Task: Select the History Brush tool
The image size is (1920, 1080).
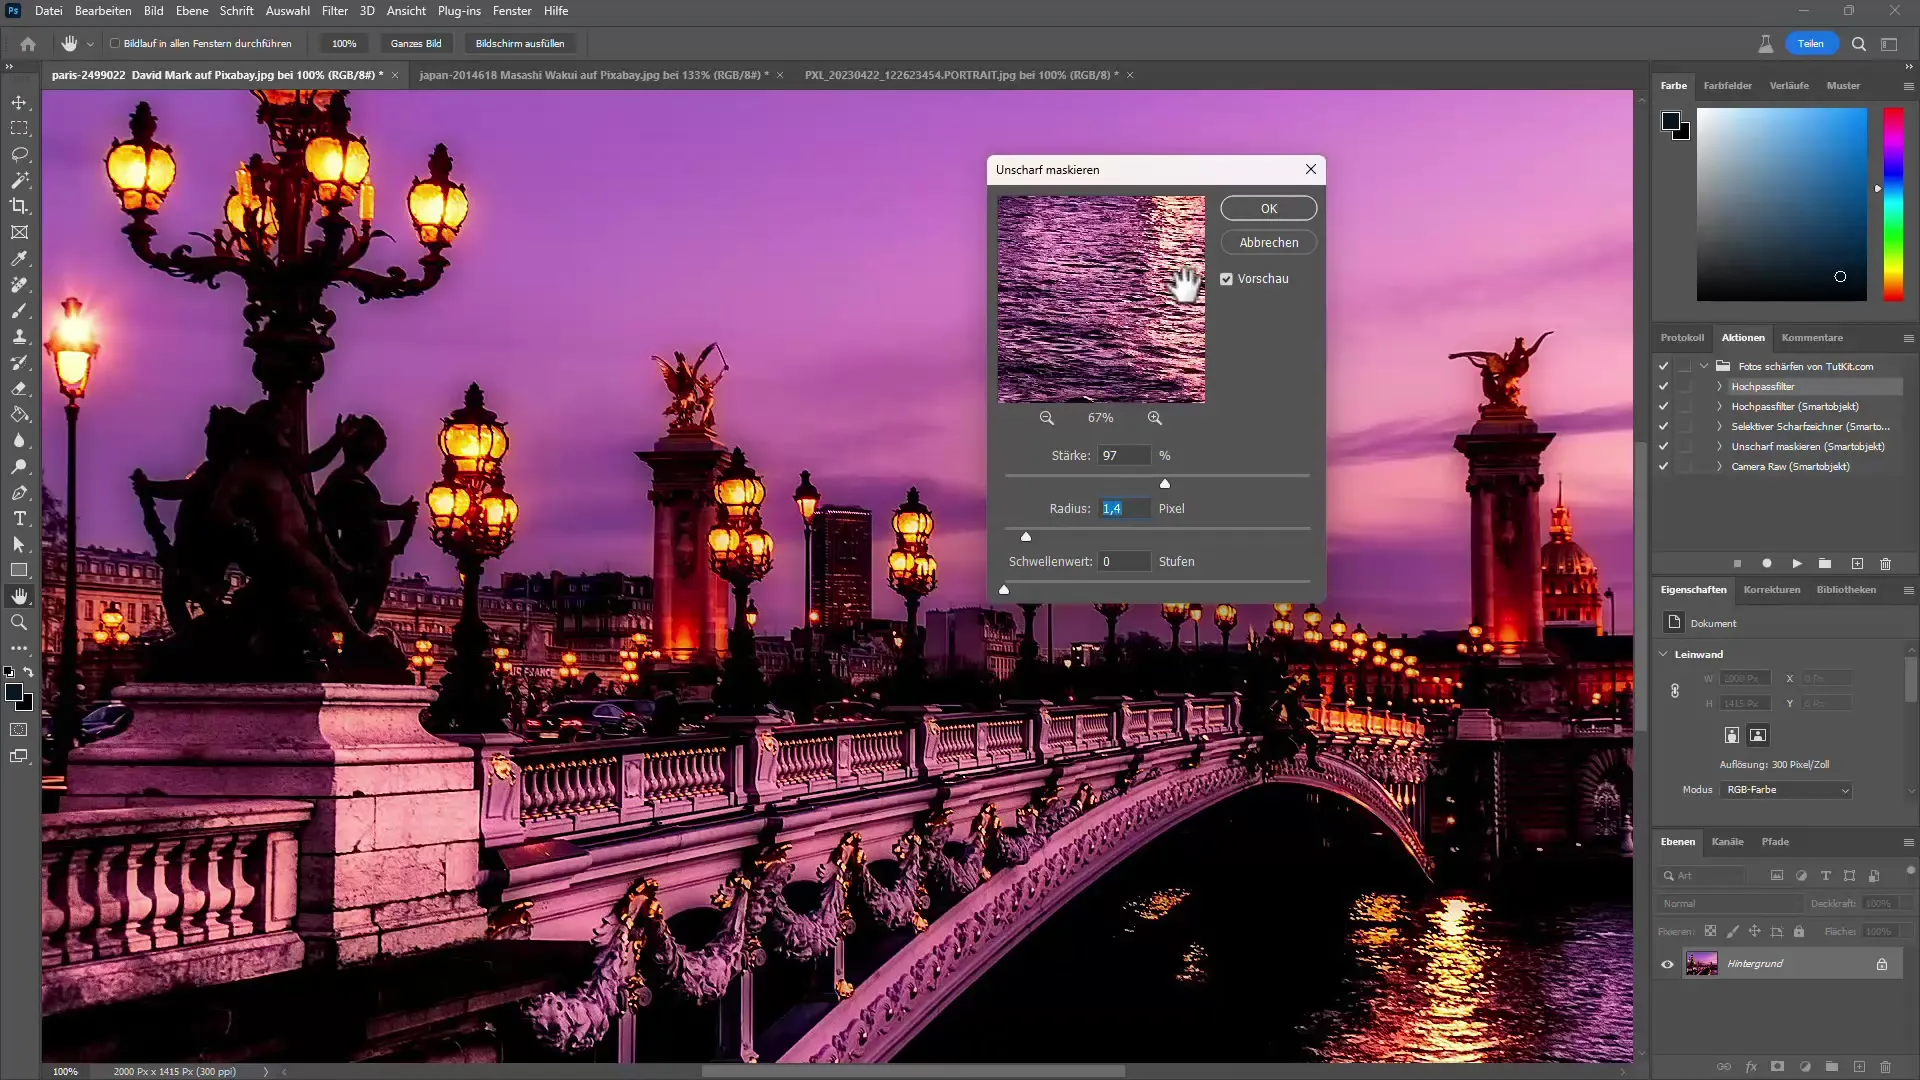Action: click(19, 362)
